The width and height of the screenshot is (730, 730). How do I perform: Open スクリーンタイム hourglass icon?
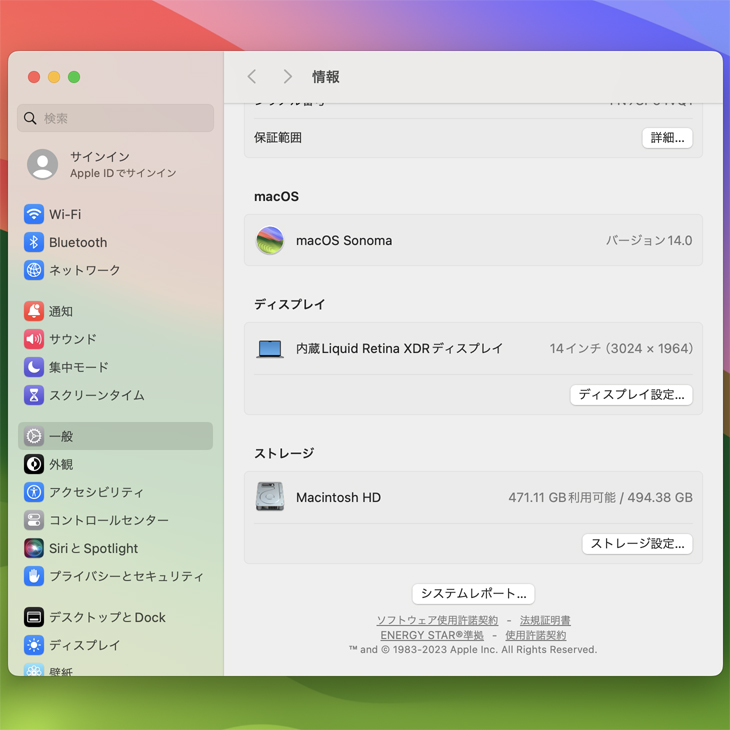click(x=34, y=395)
